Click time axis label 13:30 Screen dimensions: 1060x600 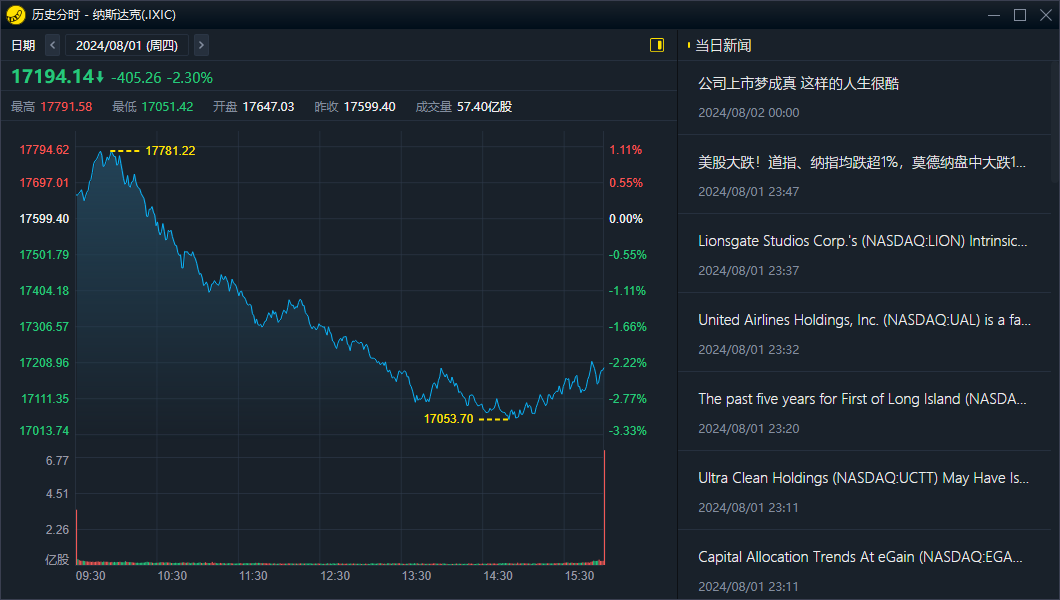(416, 576)
